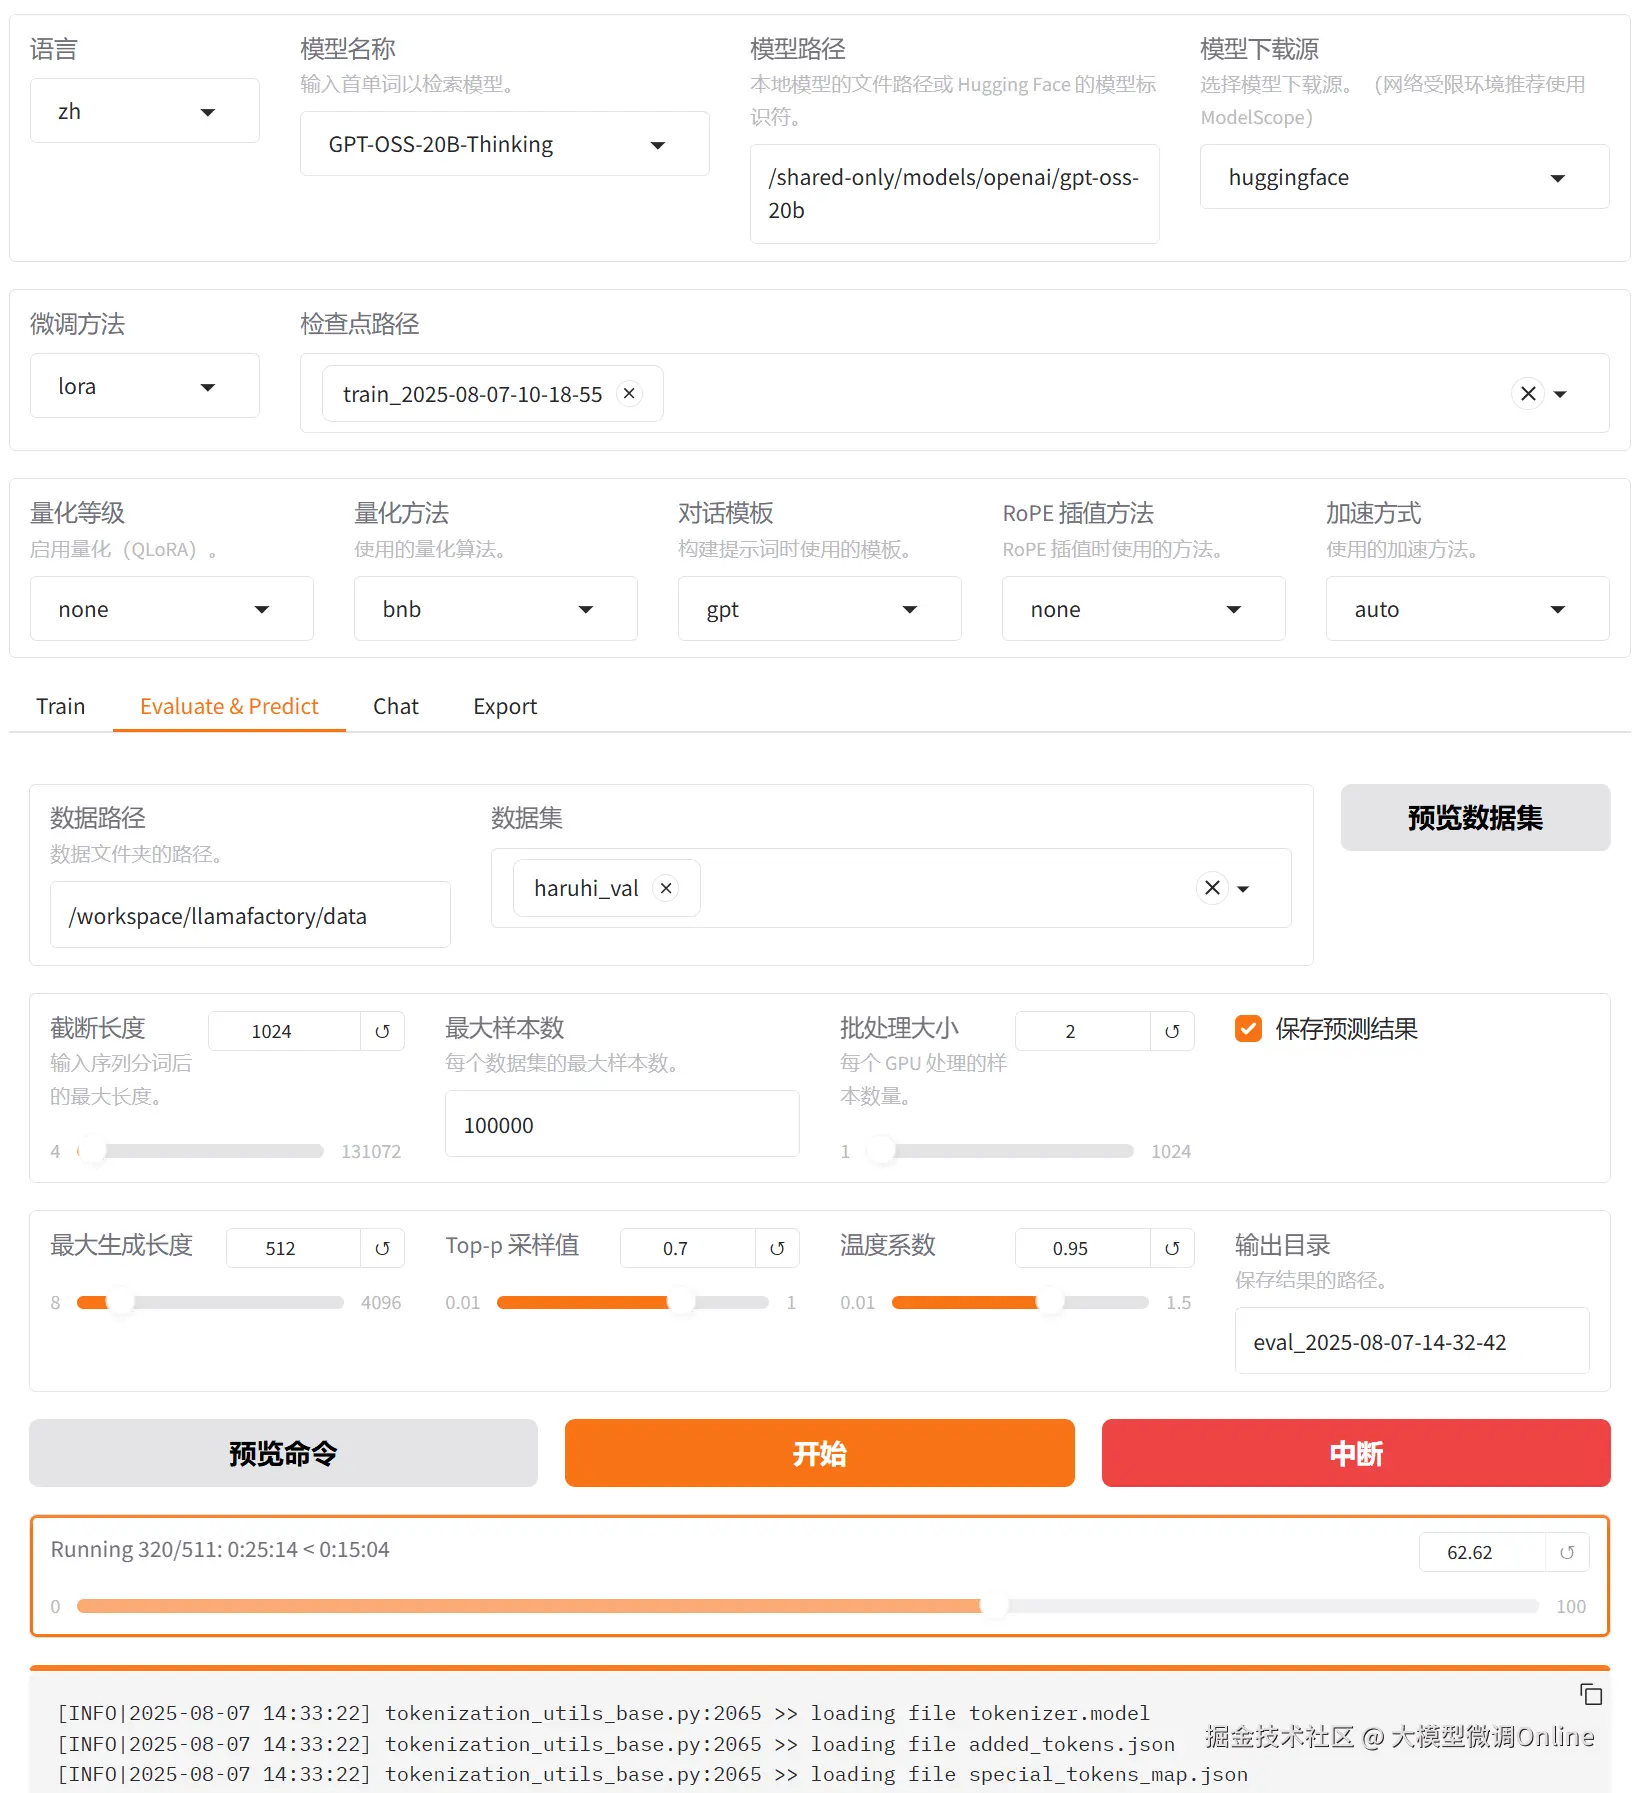Edit the 模型路径 text field
The height and width of the screenshot is (1793, 1637).
[x=955, y=194]
